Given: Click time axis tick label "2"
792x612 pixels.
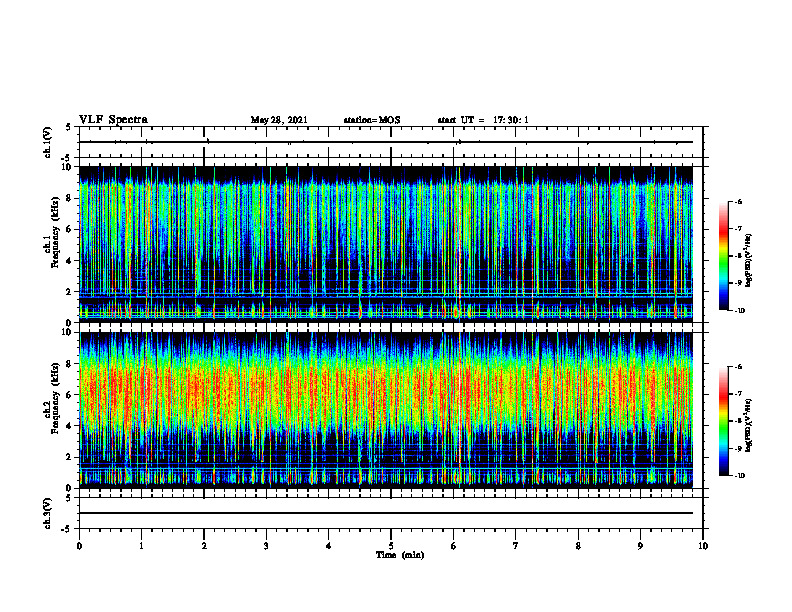Looking at the screenshot, I should (x=204, y=546).
